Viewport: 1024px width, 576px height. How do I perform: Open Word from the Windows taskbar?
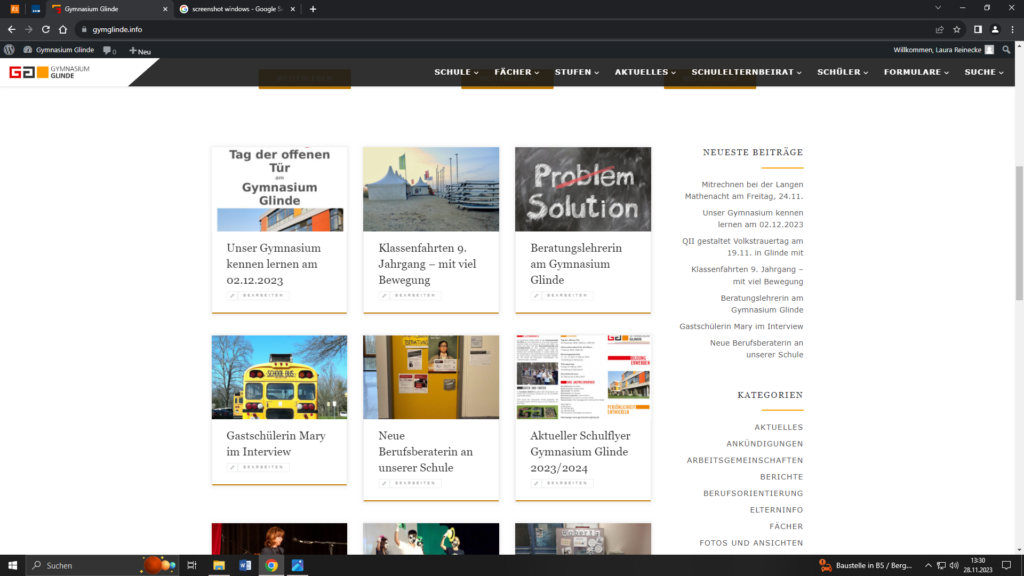click(x=245, y=565)
